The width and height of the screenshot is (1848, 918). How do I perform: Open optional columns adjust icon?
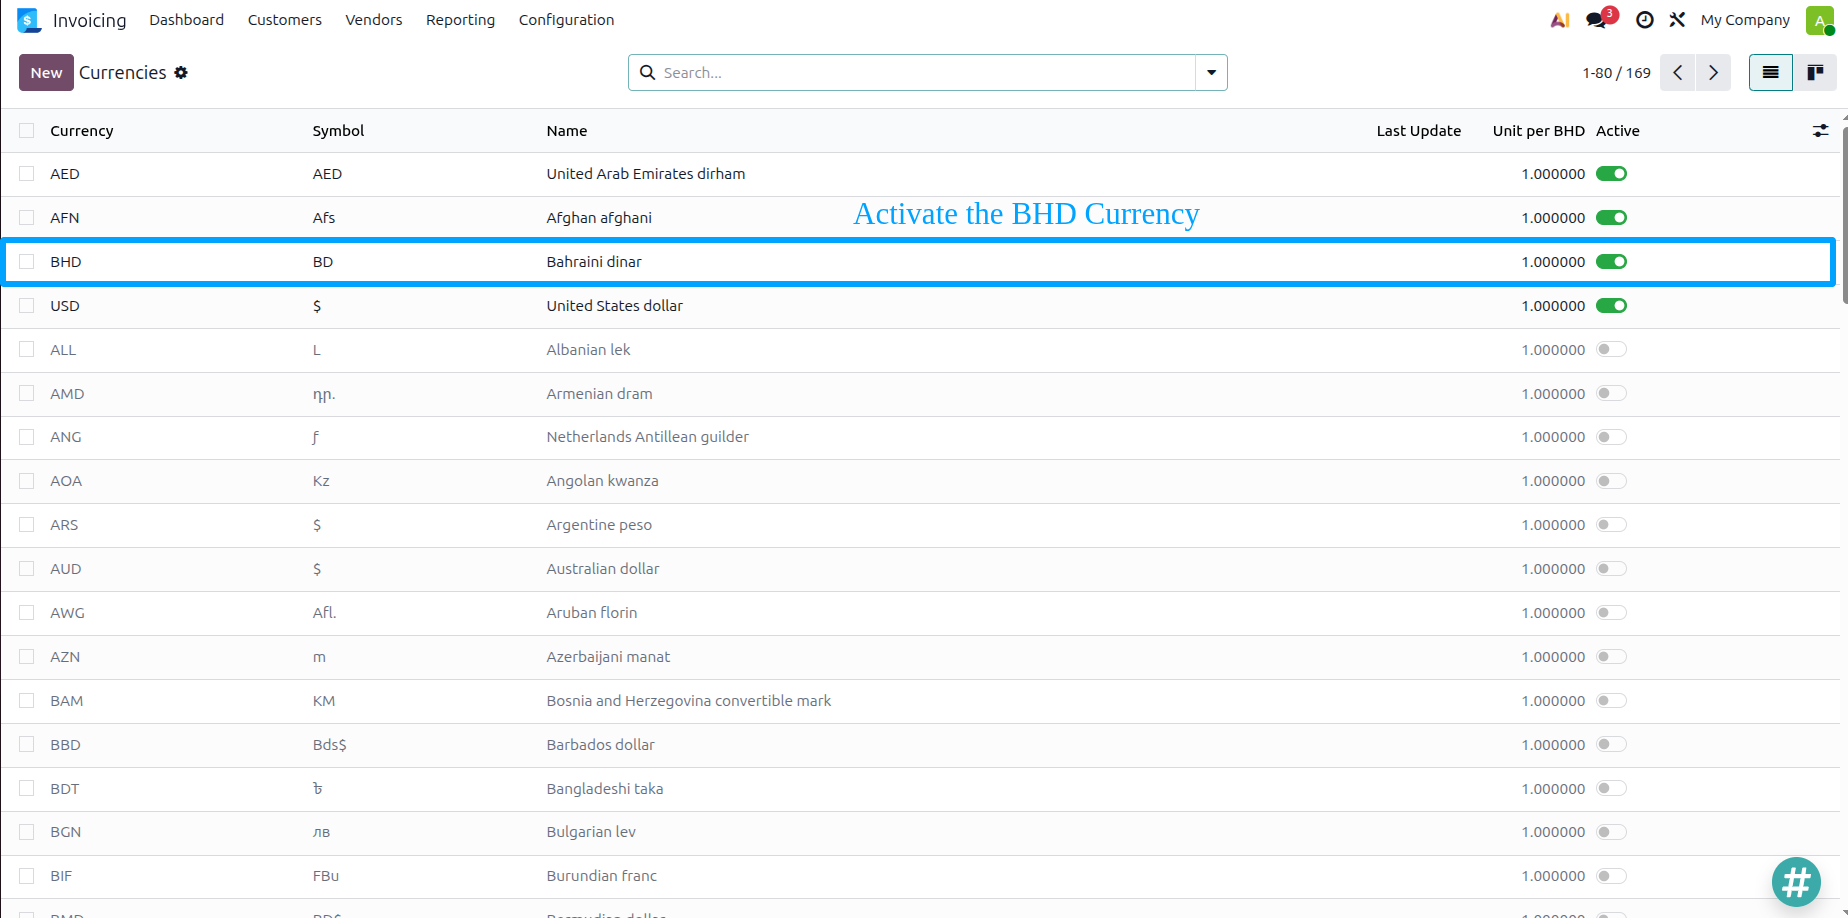pyautogui.click(x=1820, y=131)
